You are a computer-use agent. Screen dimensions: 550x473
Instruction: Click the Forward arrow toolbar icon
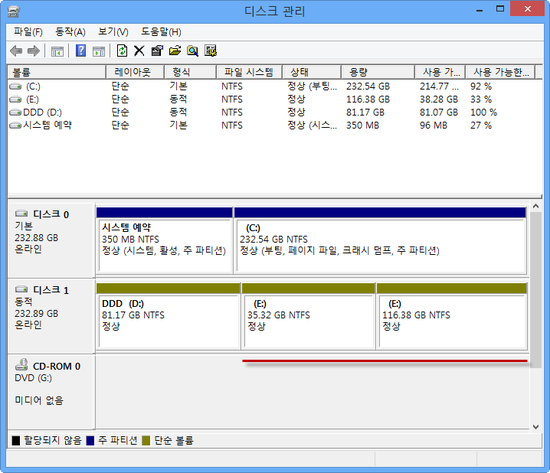33,51
